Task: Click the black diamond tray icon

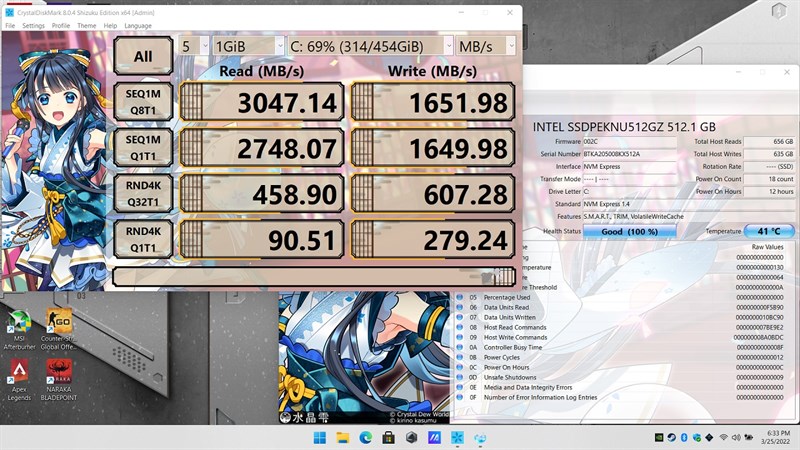Action: [x=709, y=438]
